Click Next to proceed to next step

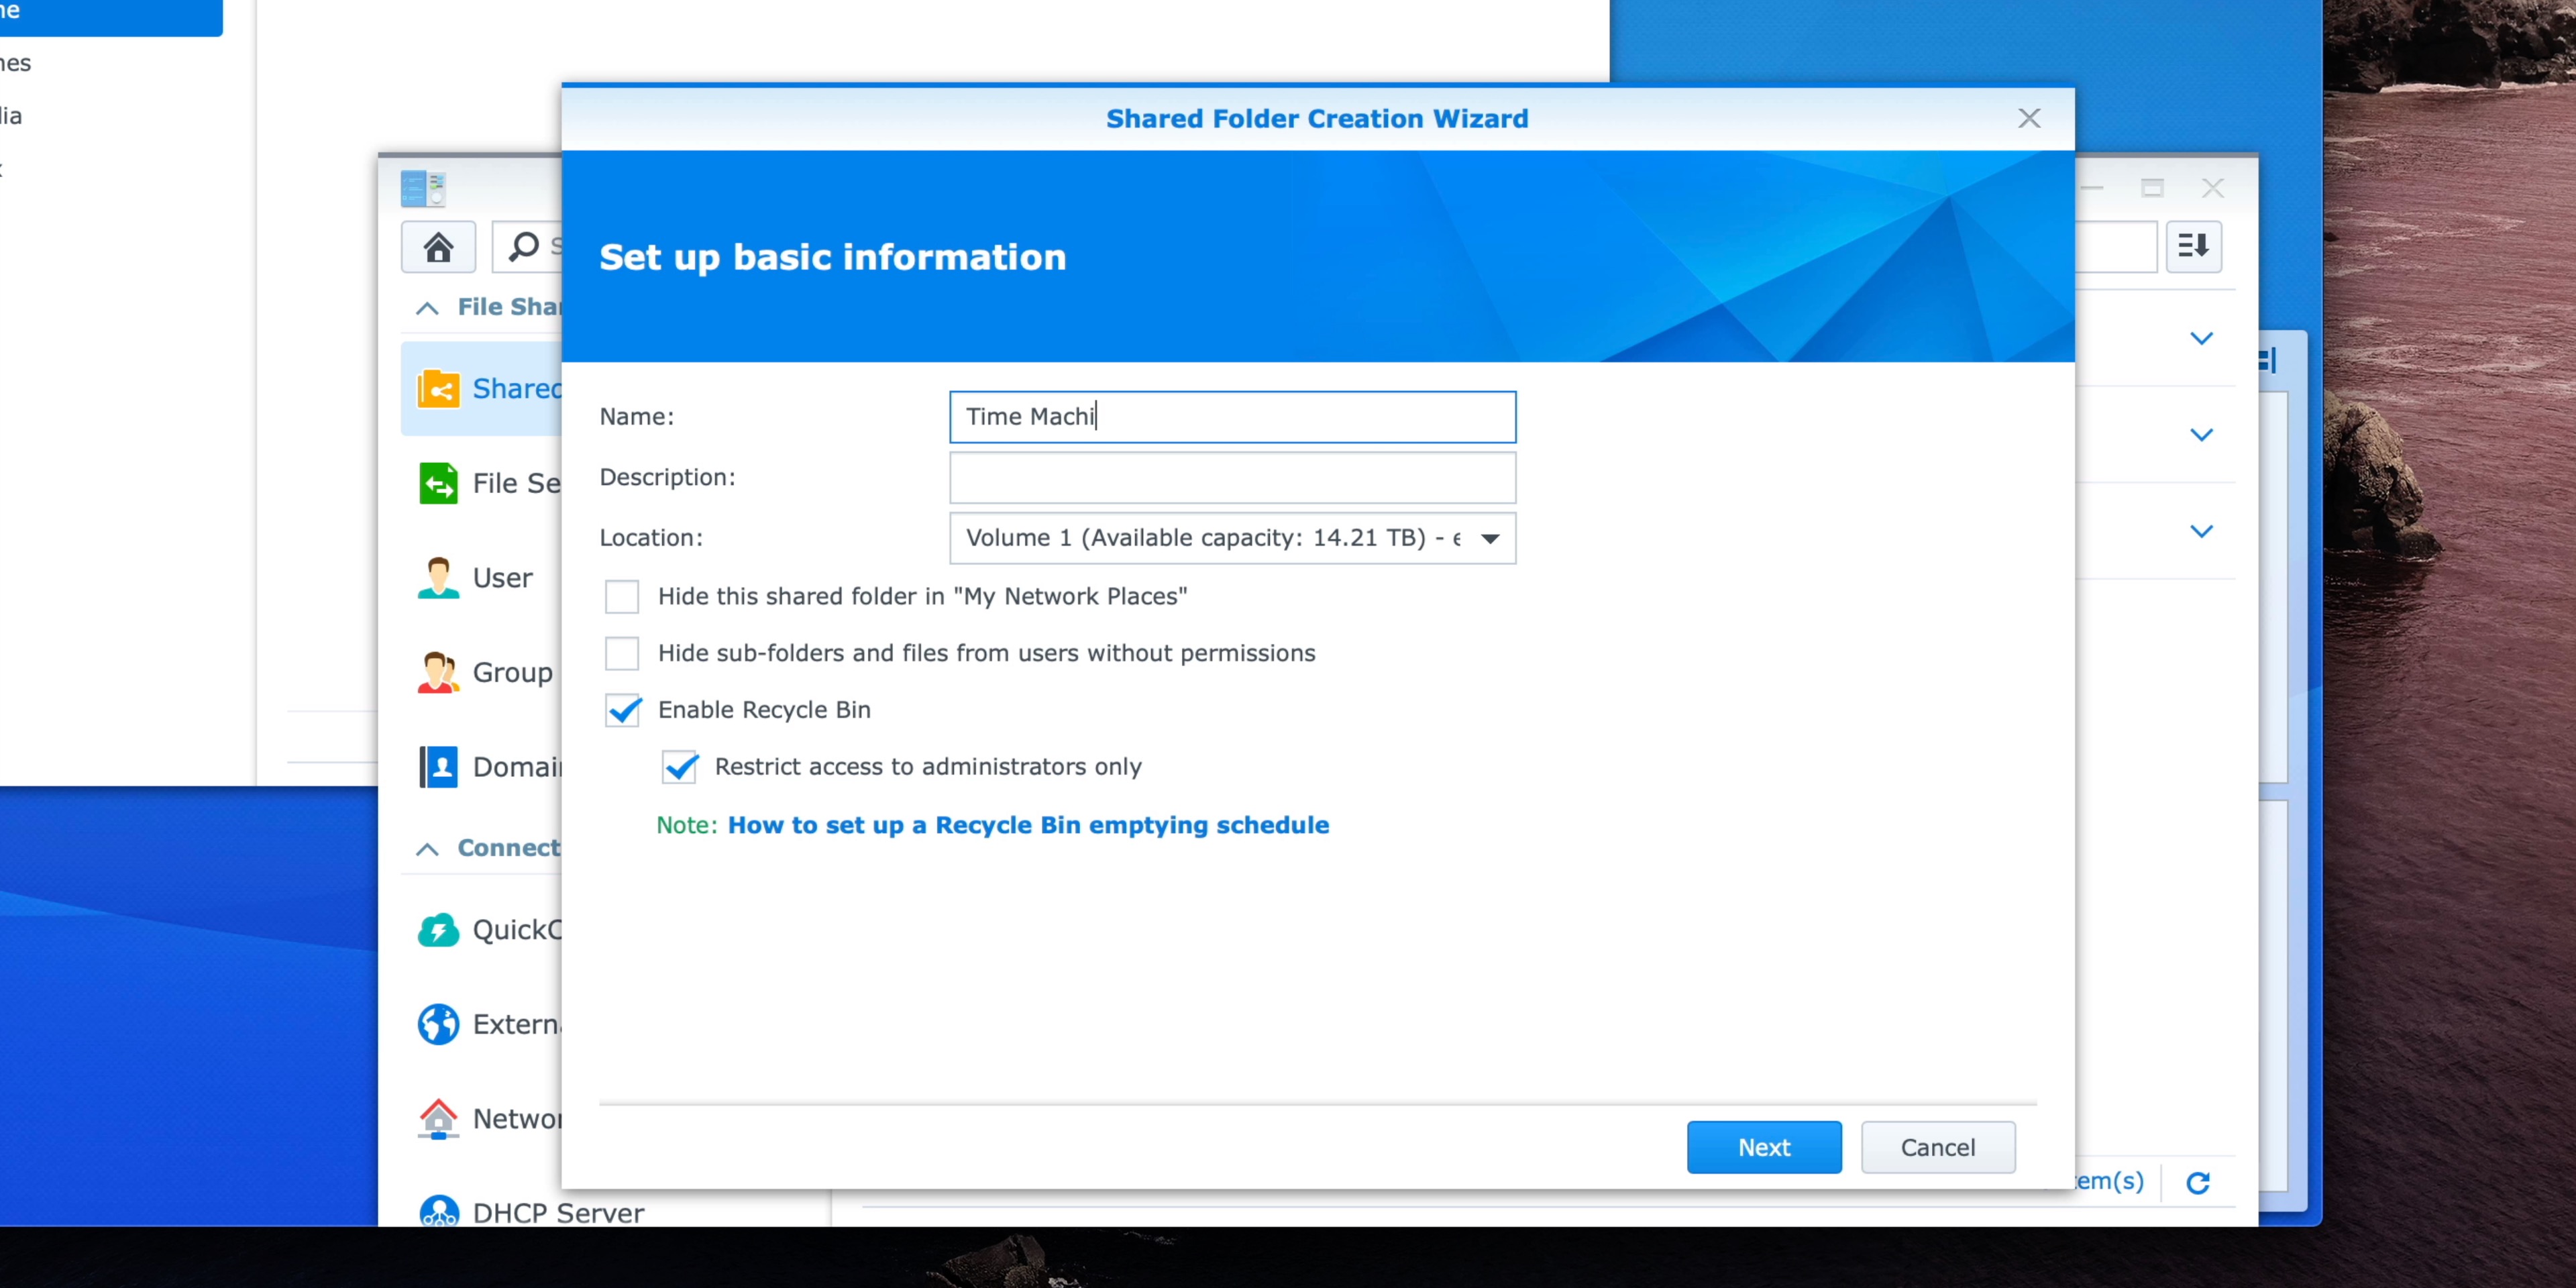click(1763, 1146)
